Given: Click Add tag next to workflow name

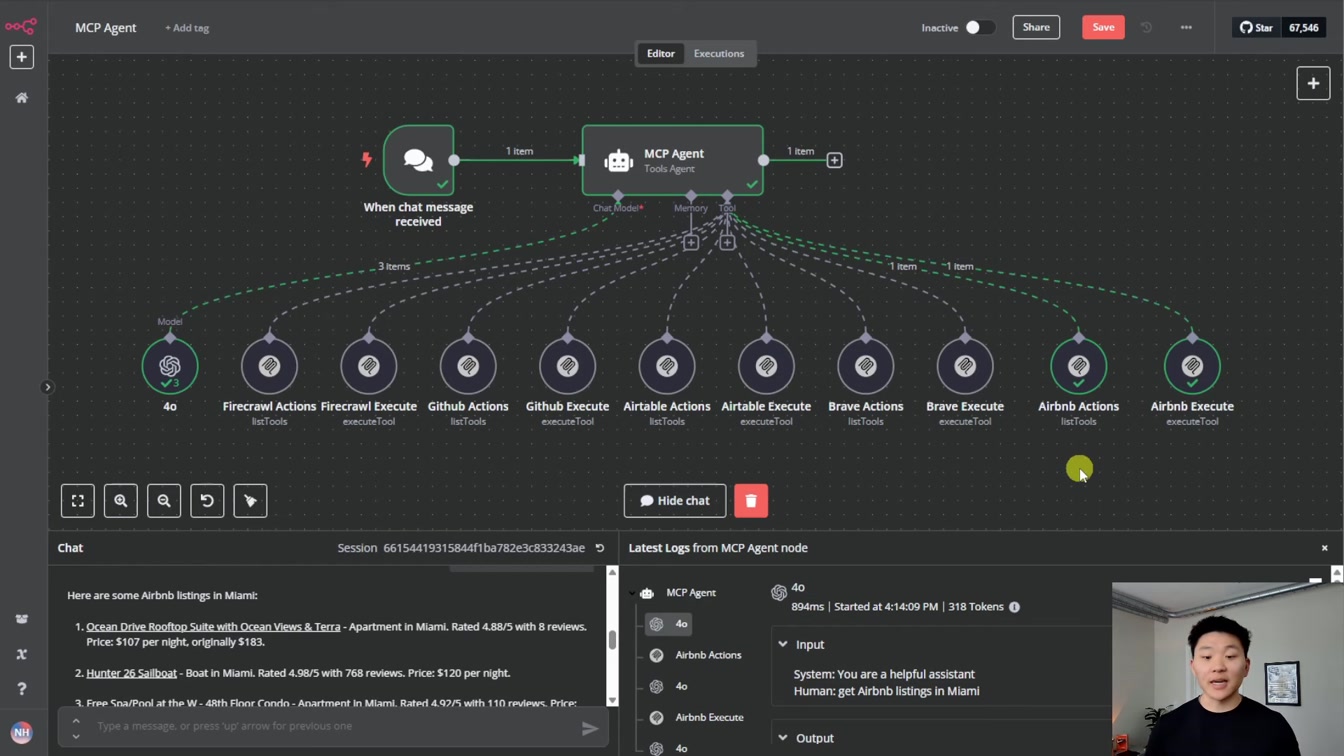Looking at the screenshot, I should [187, 28].
